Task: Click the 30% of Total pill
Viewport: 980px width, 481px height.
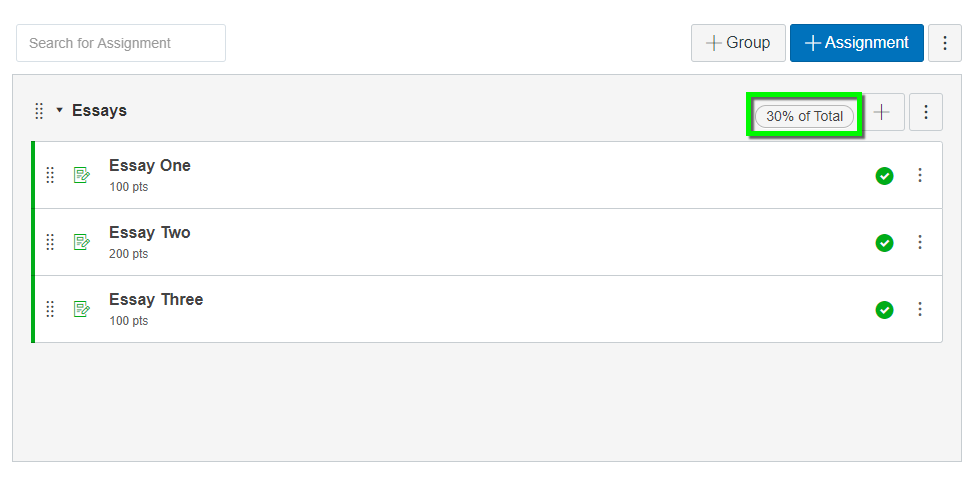Action: coord(804,116)
